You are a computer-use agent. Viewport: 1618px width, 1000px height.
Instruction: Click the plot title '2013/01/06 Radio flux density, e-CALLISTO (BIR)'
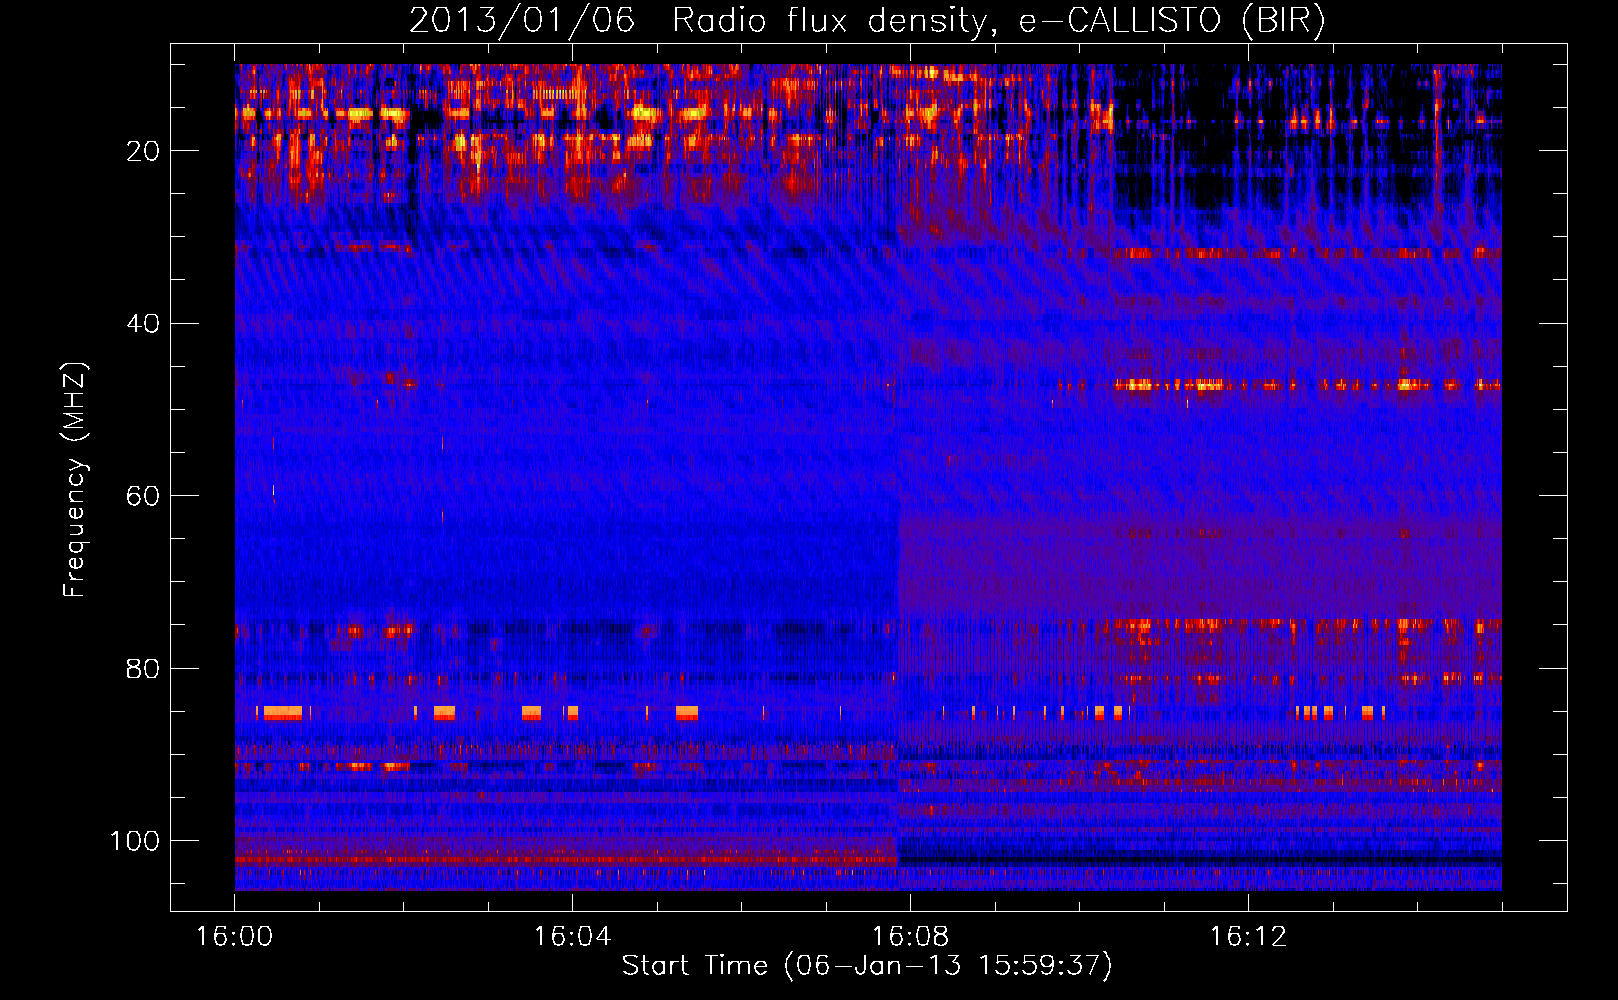pyautogui.click(x=867, y=21)
